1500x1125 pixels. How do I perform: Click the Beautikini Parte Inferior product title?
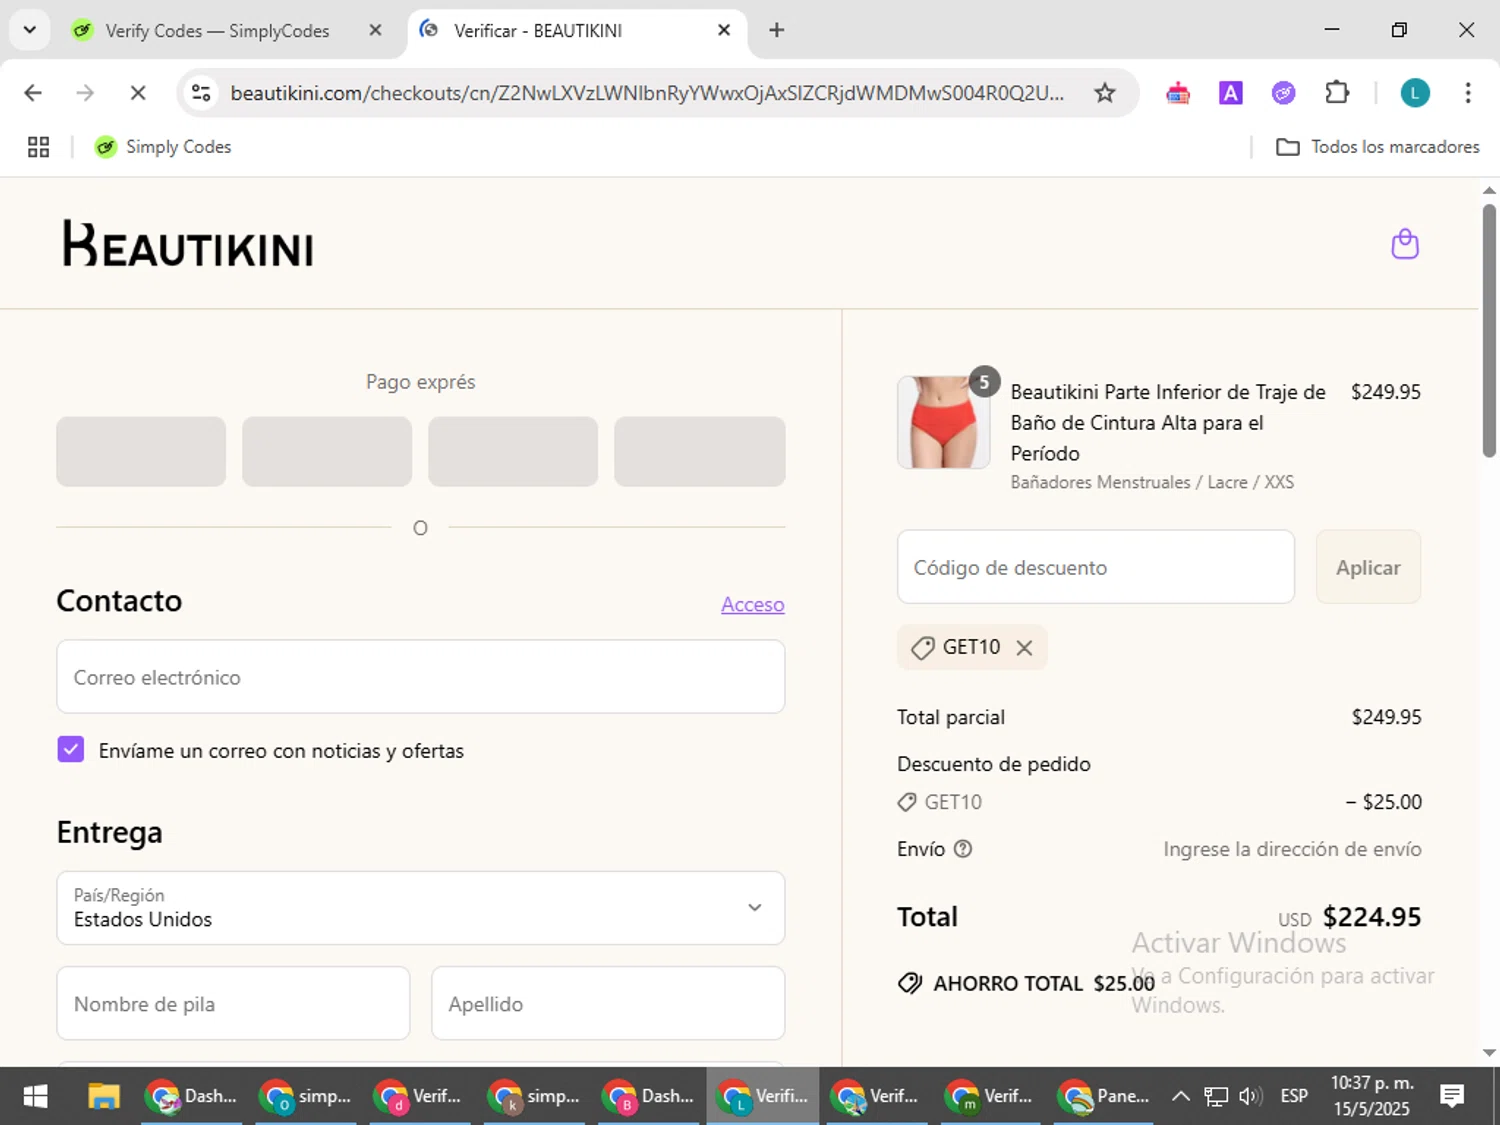(1168, 422)
